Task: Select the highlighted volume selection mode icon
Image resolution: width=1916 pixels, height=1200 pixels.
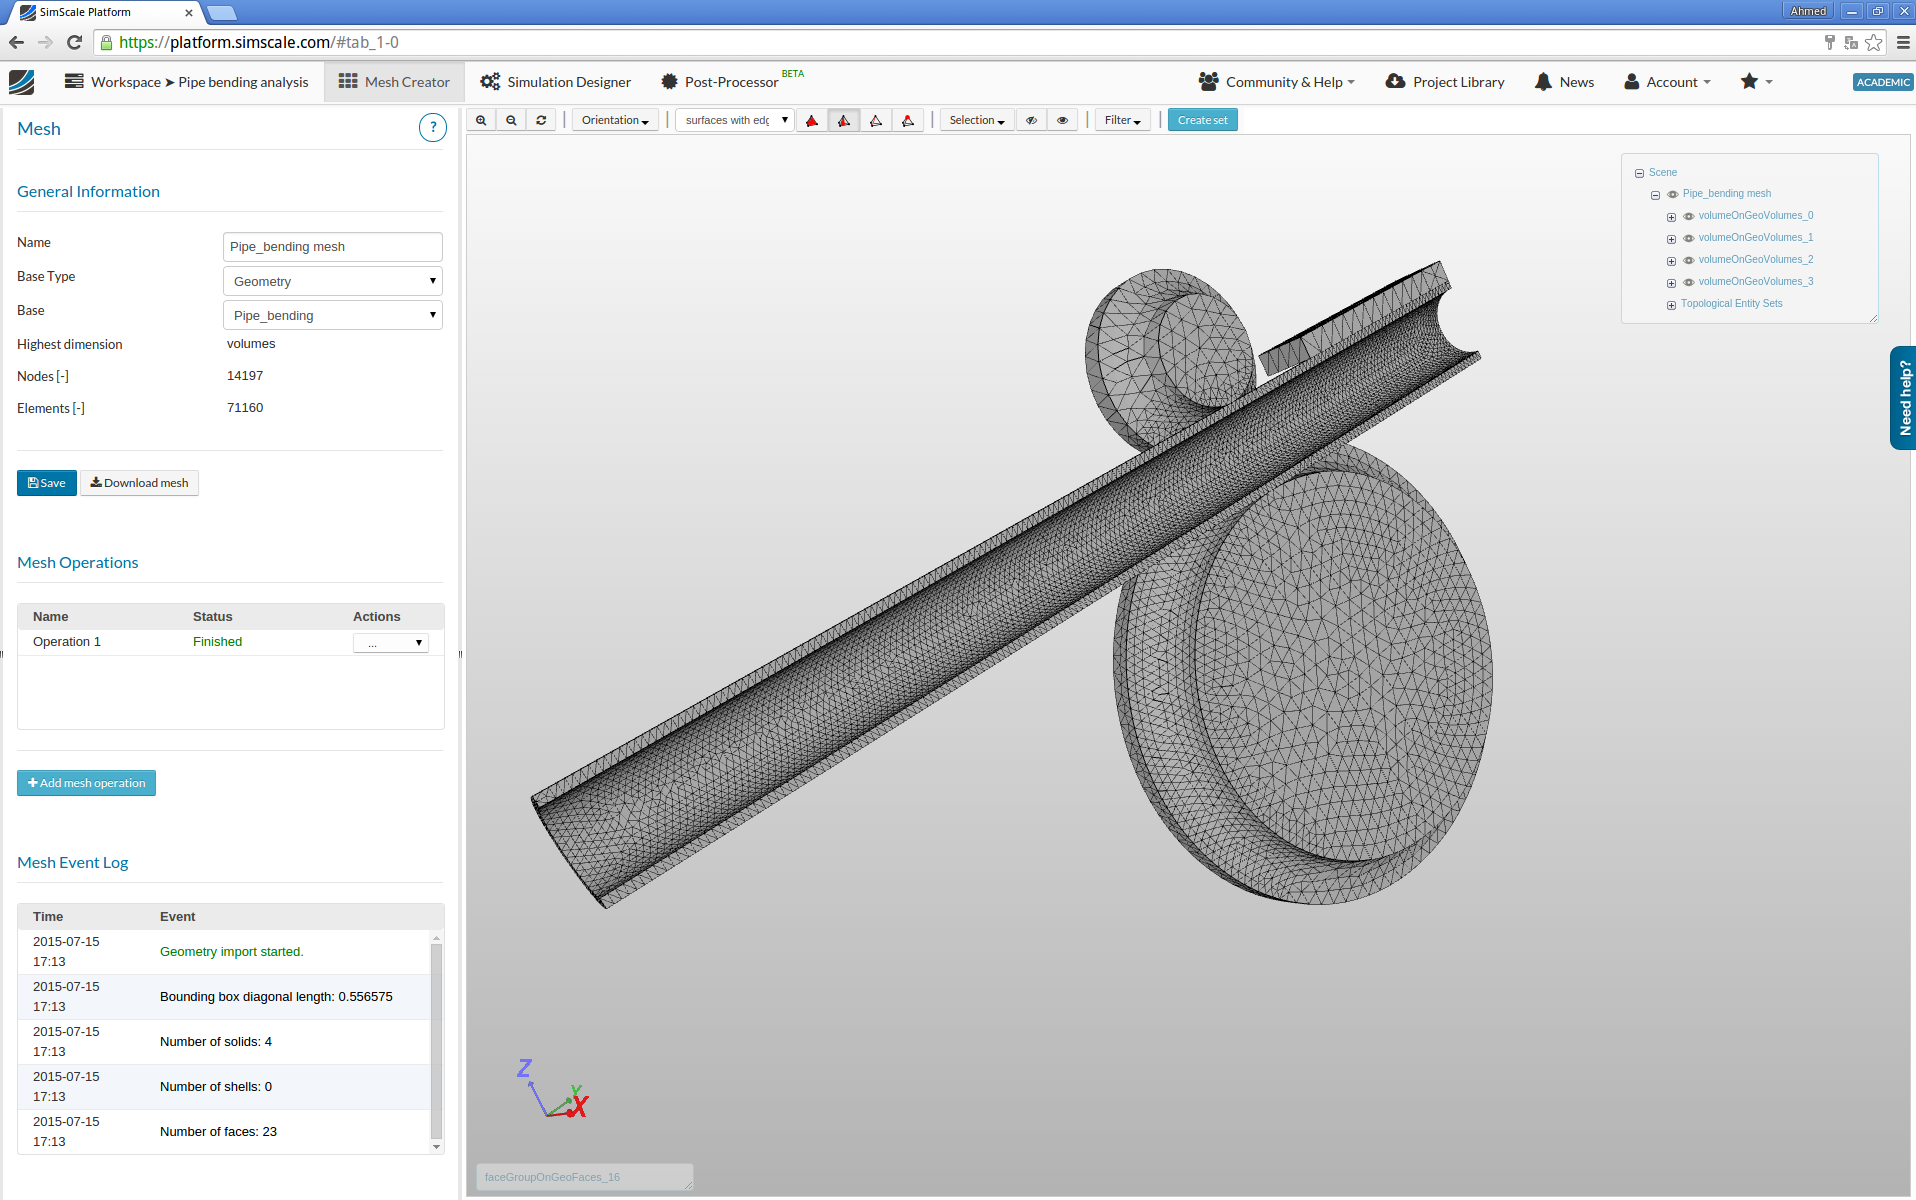Action: pos(844,120)
